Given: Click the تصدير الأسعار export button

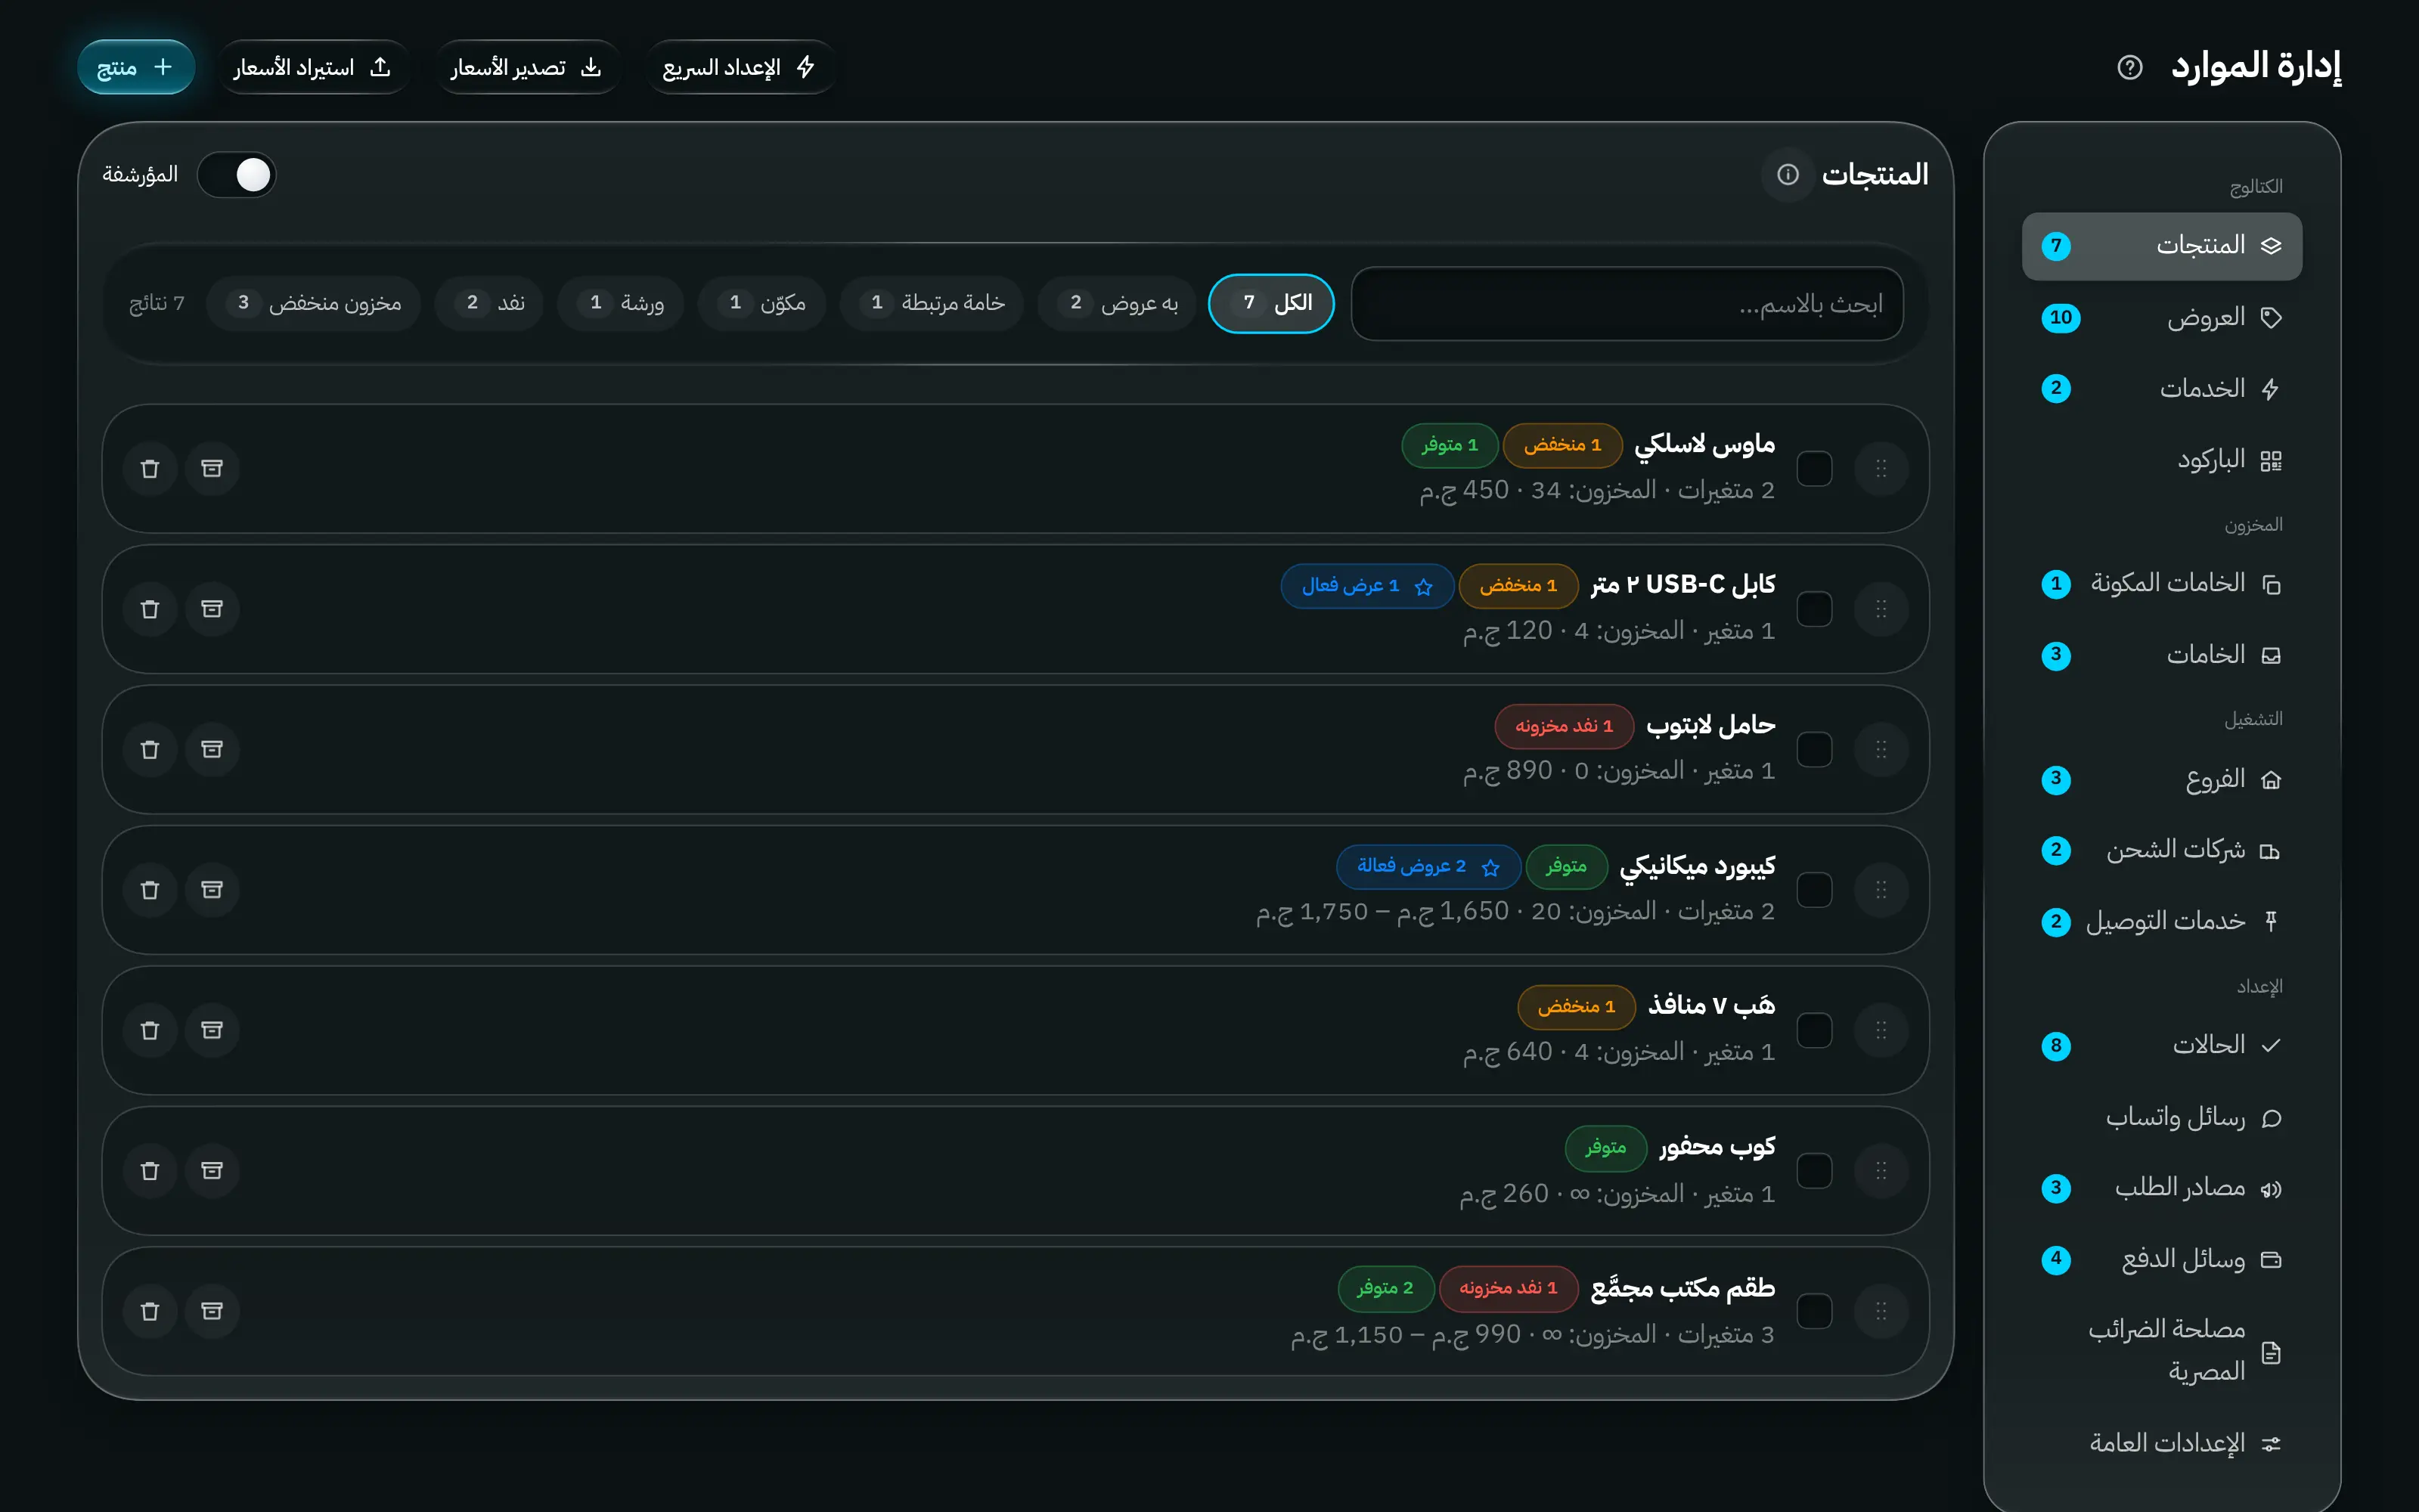Looking at the screenshot, I should click(527, 67).
